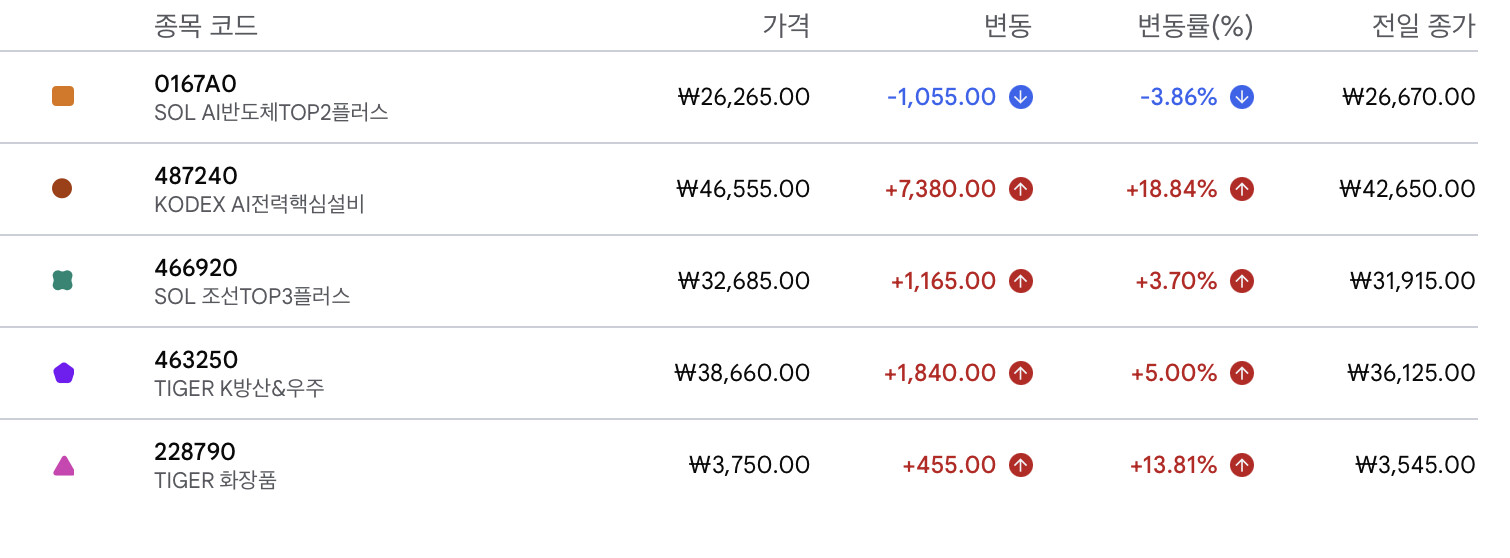Click the 전일 종가 column header
The image size is (1510, 558).
point(1424,26)
